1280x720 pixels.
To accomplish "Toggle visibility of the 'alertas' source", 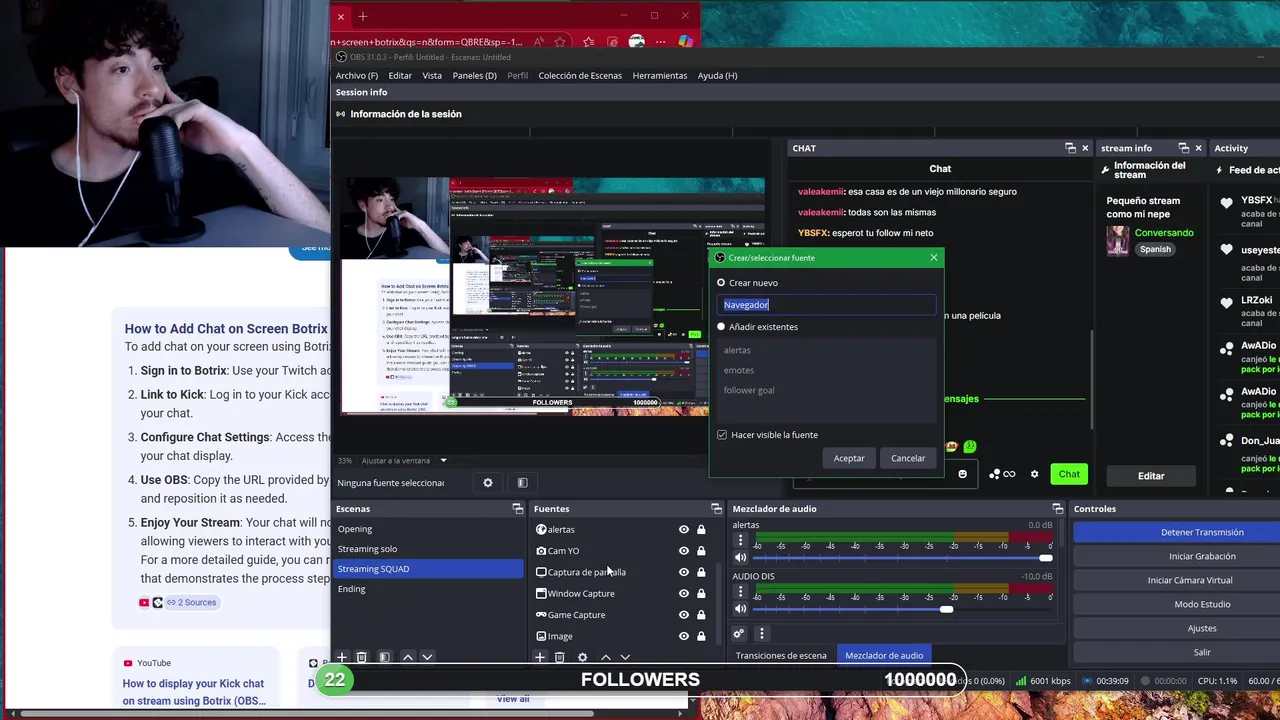I will [684, 530].
